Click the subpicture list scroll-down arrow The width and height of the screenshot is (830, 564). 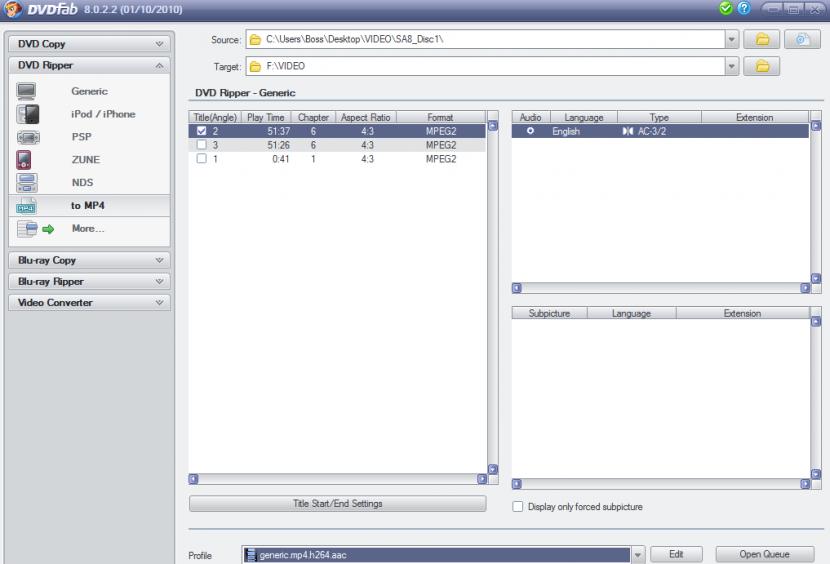(x=816, y=474)
